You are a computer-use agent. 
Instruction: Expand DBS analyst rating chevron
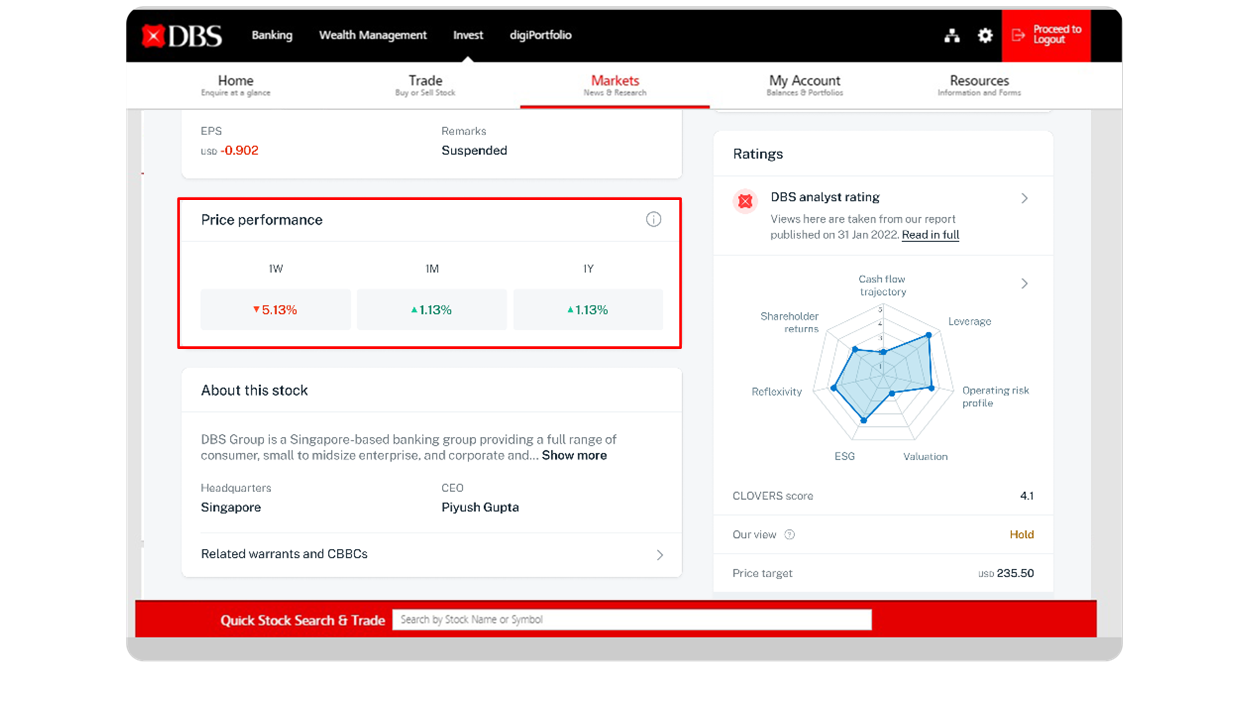click(1025, 198)
